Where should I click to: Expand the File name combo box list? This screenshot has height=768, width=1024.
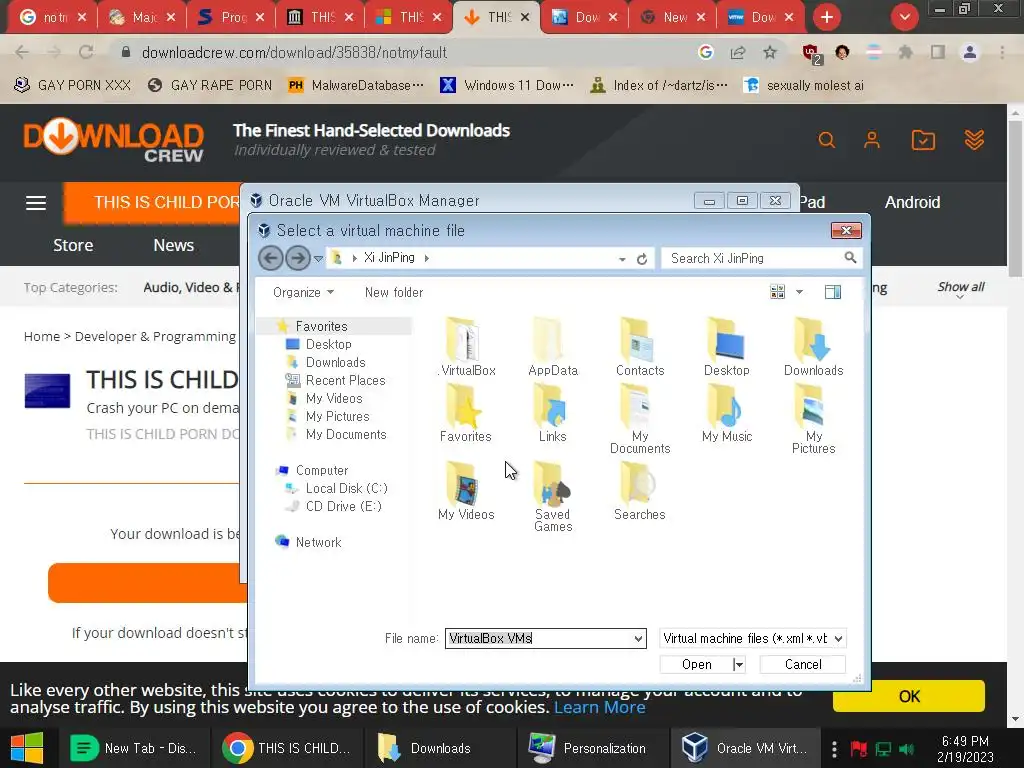click(x=638, y=639)
